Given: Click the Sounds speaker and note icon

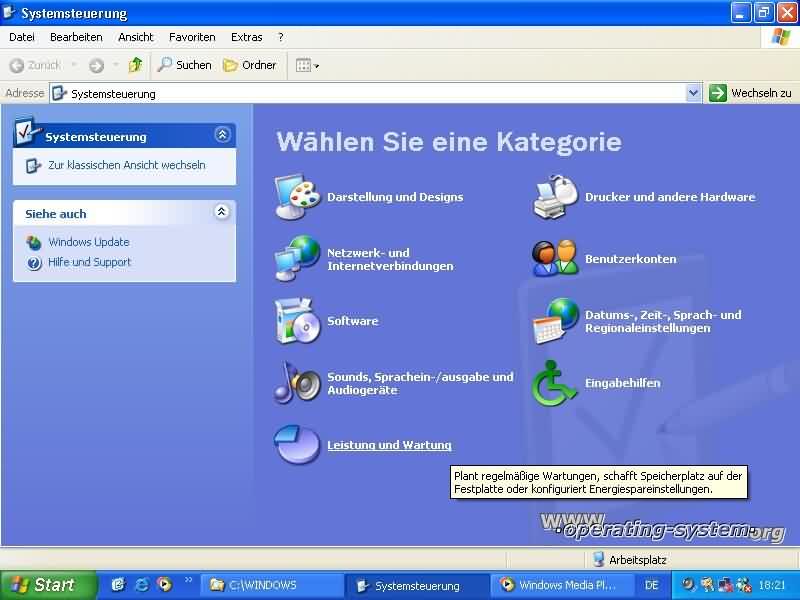Looking at the screenshot, I should (297, 383).
